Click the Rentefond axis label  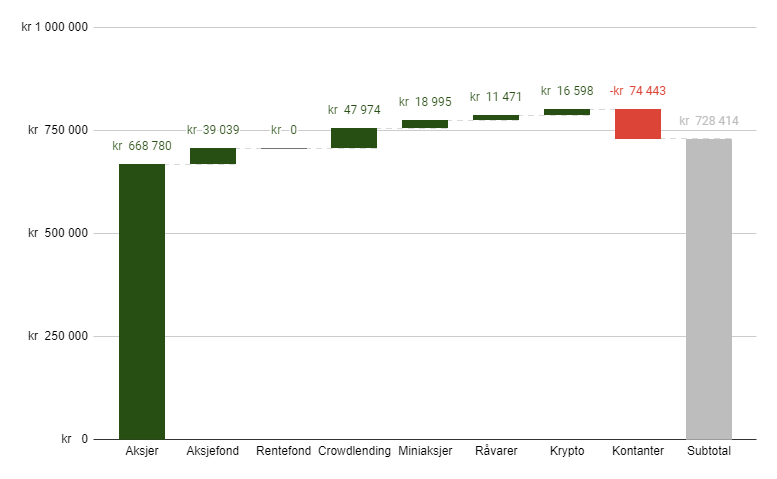(283, 451)
